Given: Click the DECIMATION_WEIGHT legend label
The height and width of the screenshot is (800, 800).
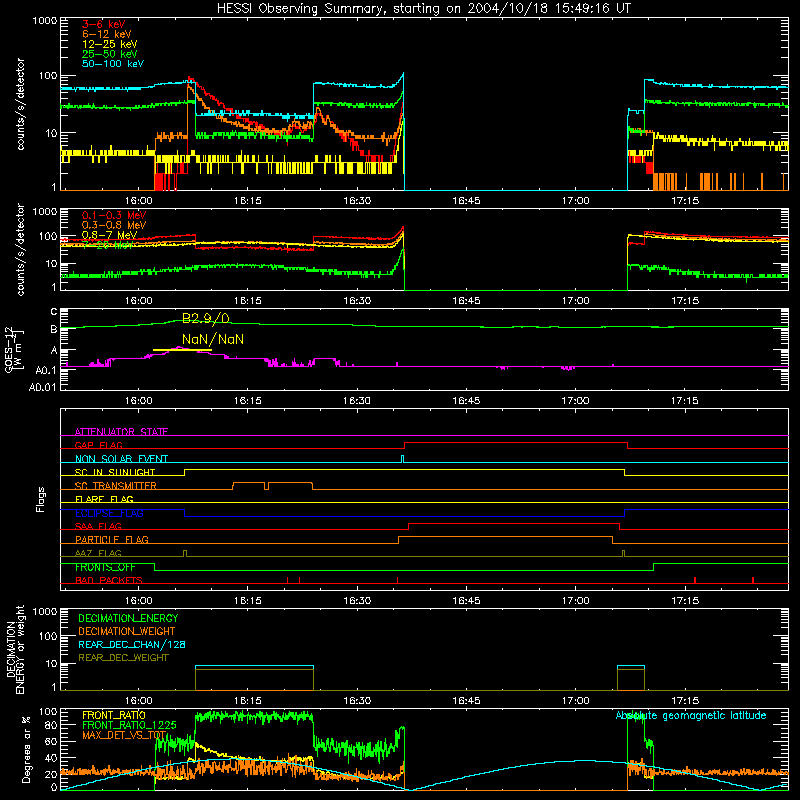Looking at the screenshot, I should coord(127,631).
